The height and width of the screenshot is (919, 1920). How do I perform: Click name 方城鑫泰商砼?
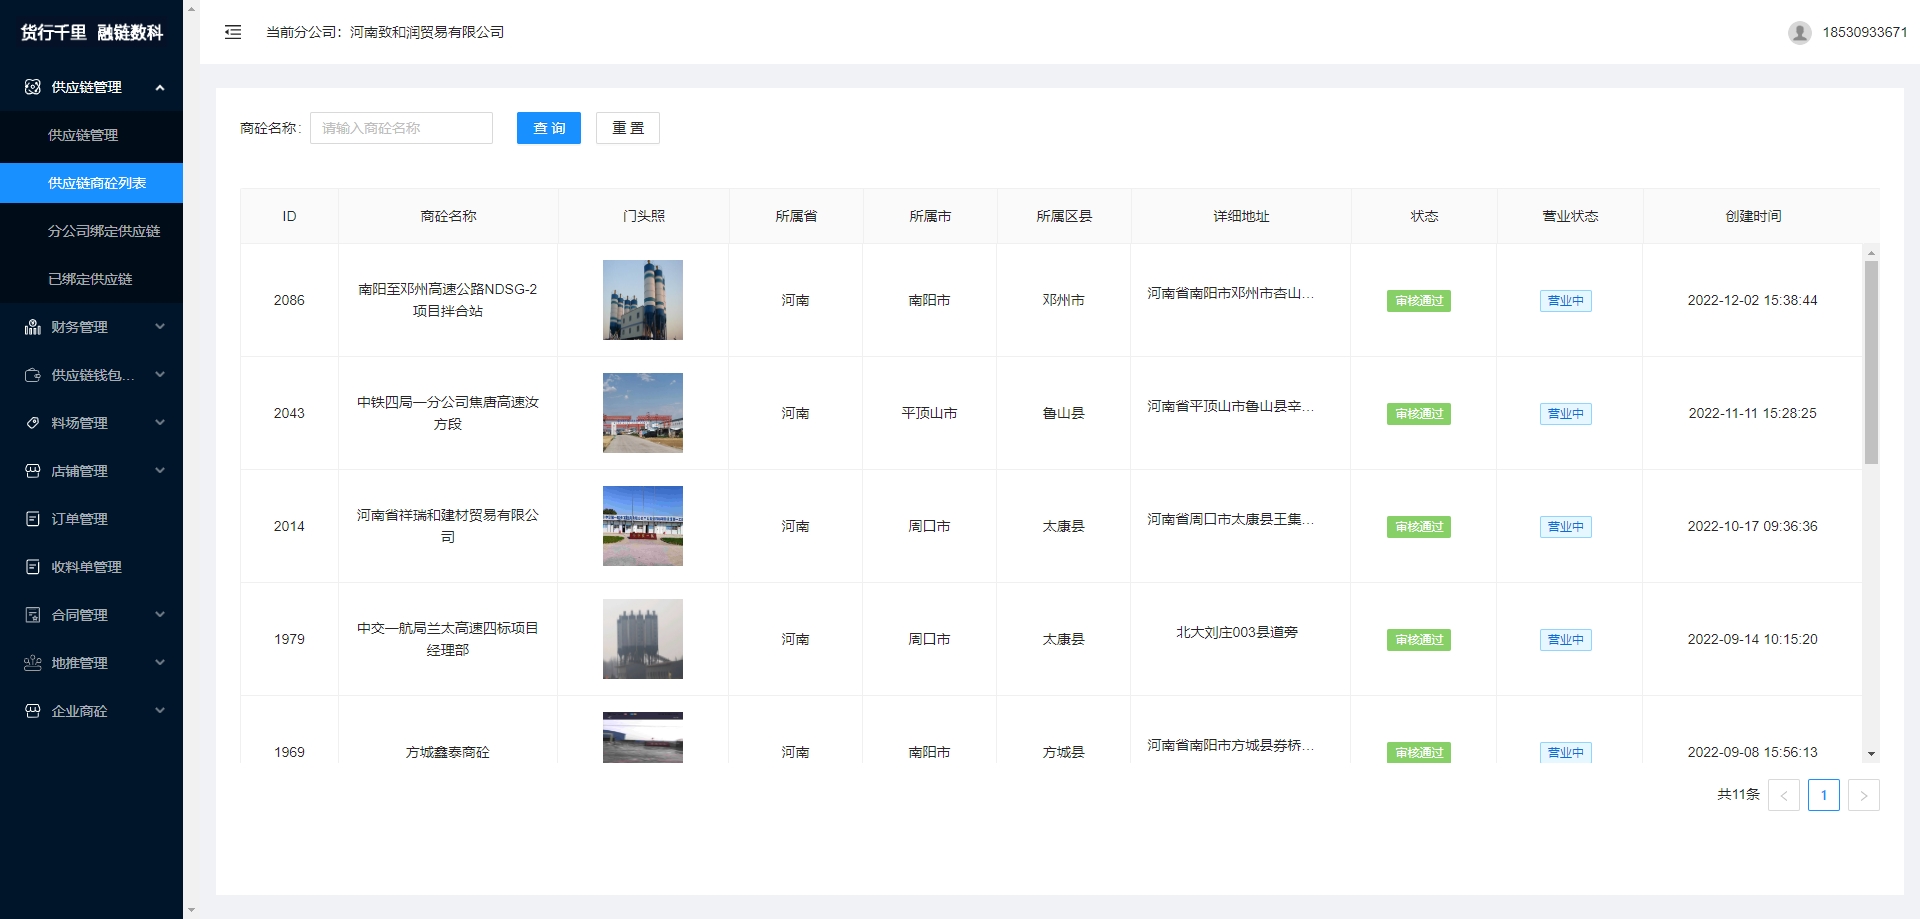click(448, 752)
